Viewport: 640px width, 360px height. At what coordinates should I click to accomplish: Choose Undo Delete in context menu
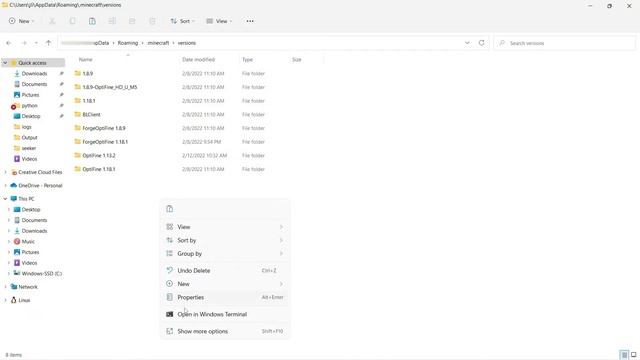click(225, 271)
